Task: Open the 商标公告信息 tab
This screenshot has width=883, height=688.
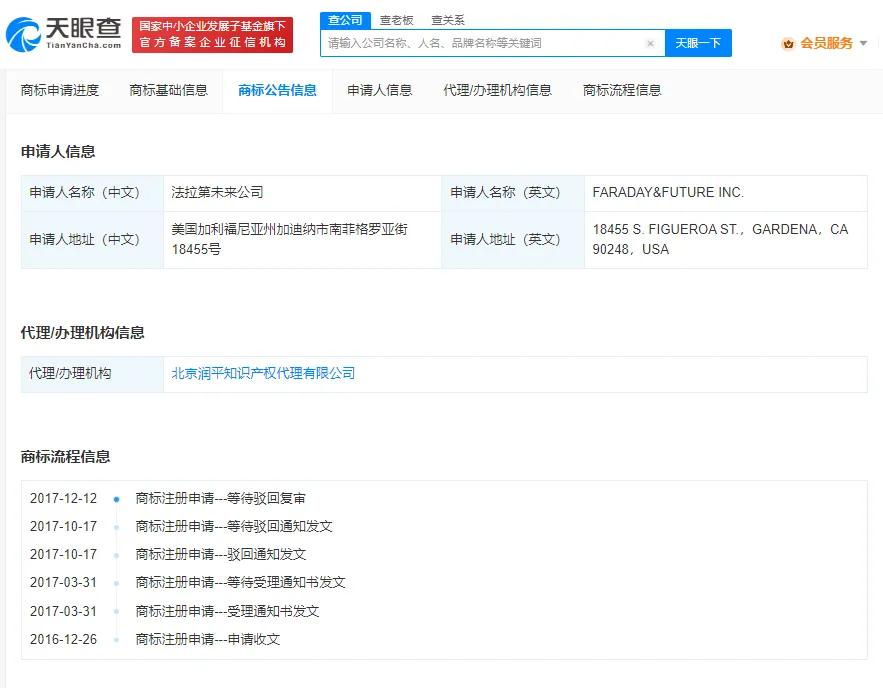Action: coord(277,90)
